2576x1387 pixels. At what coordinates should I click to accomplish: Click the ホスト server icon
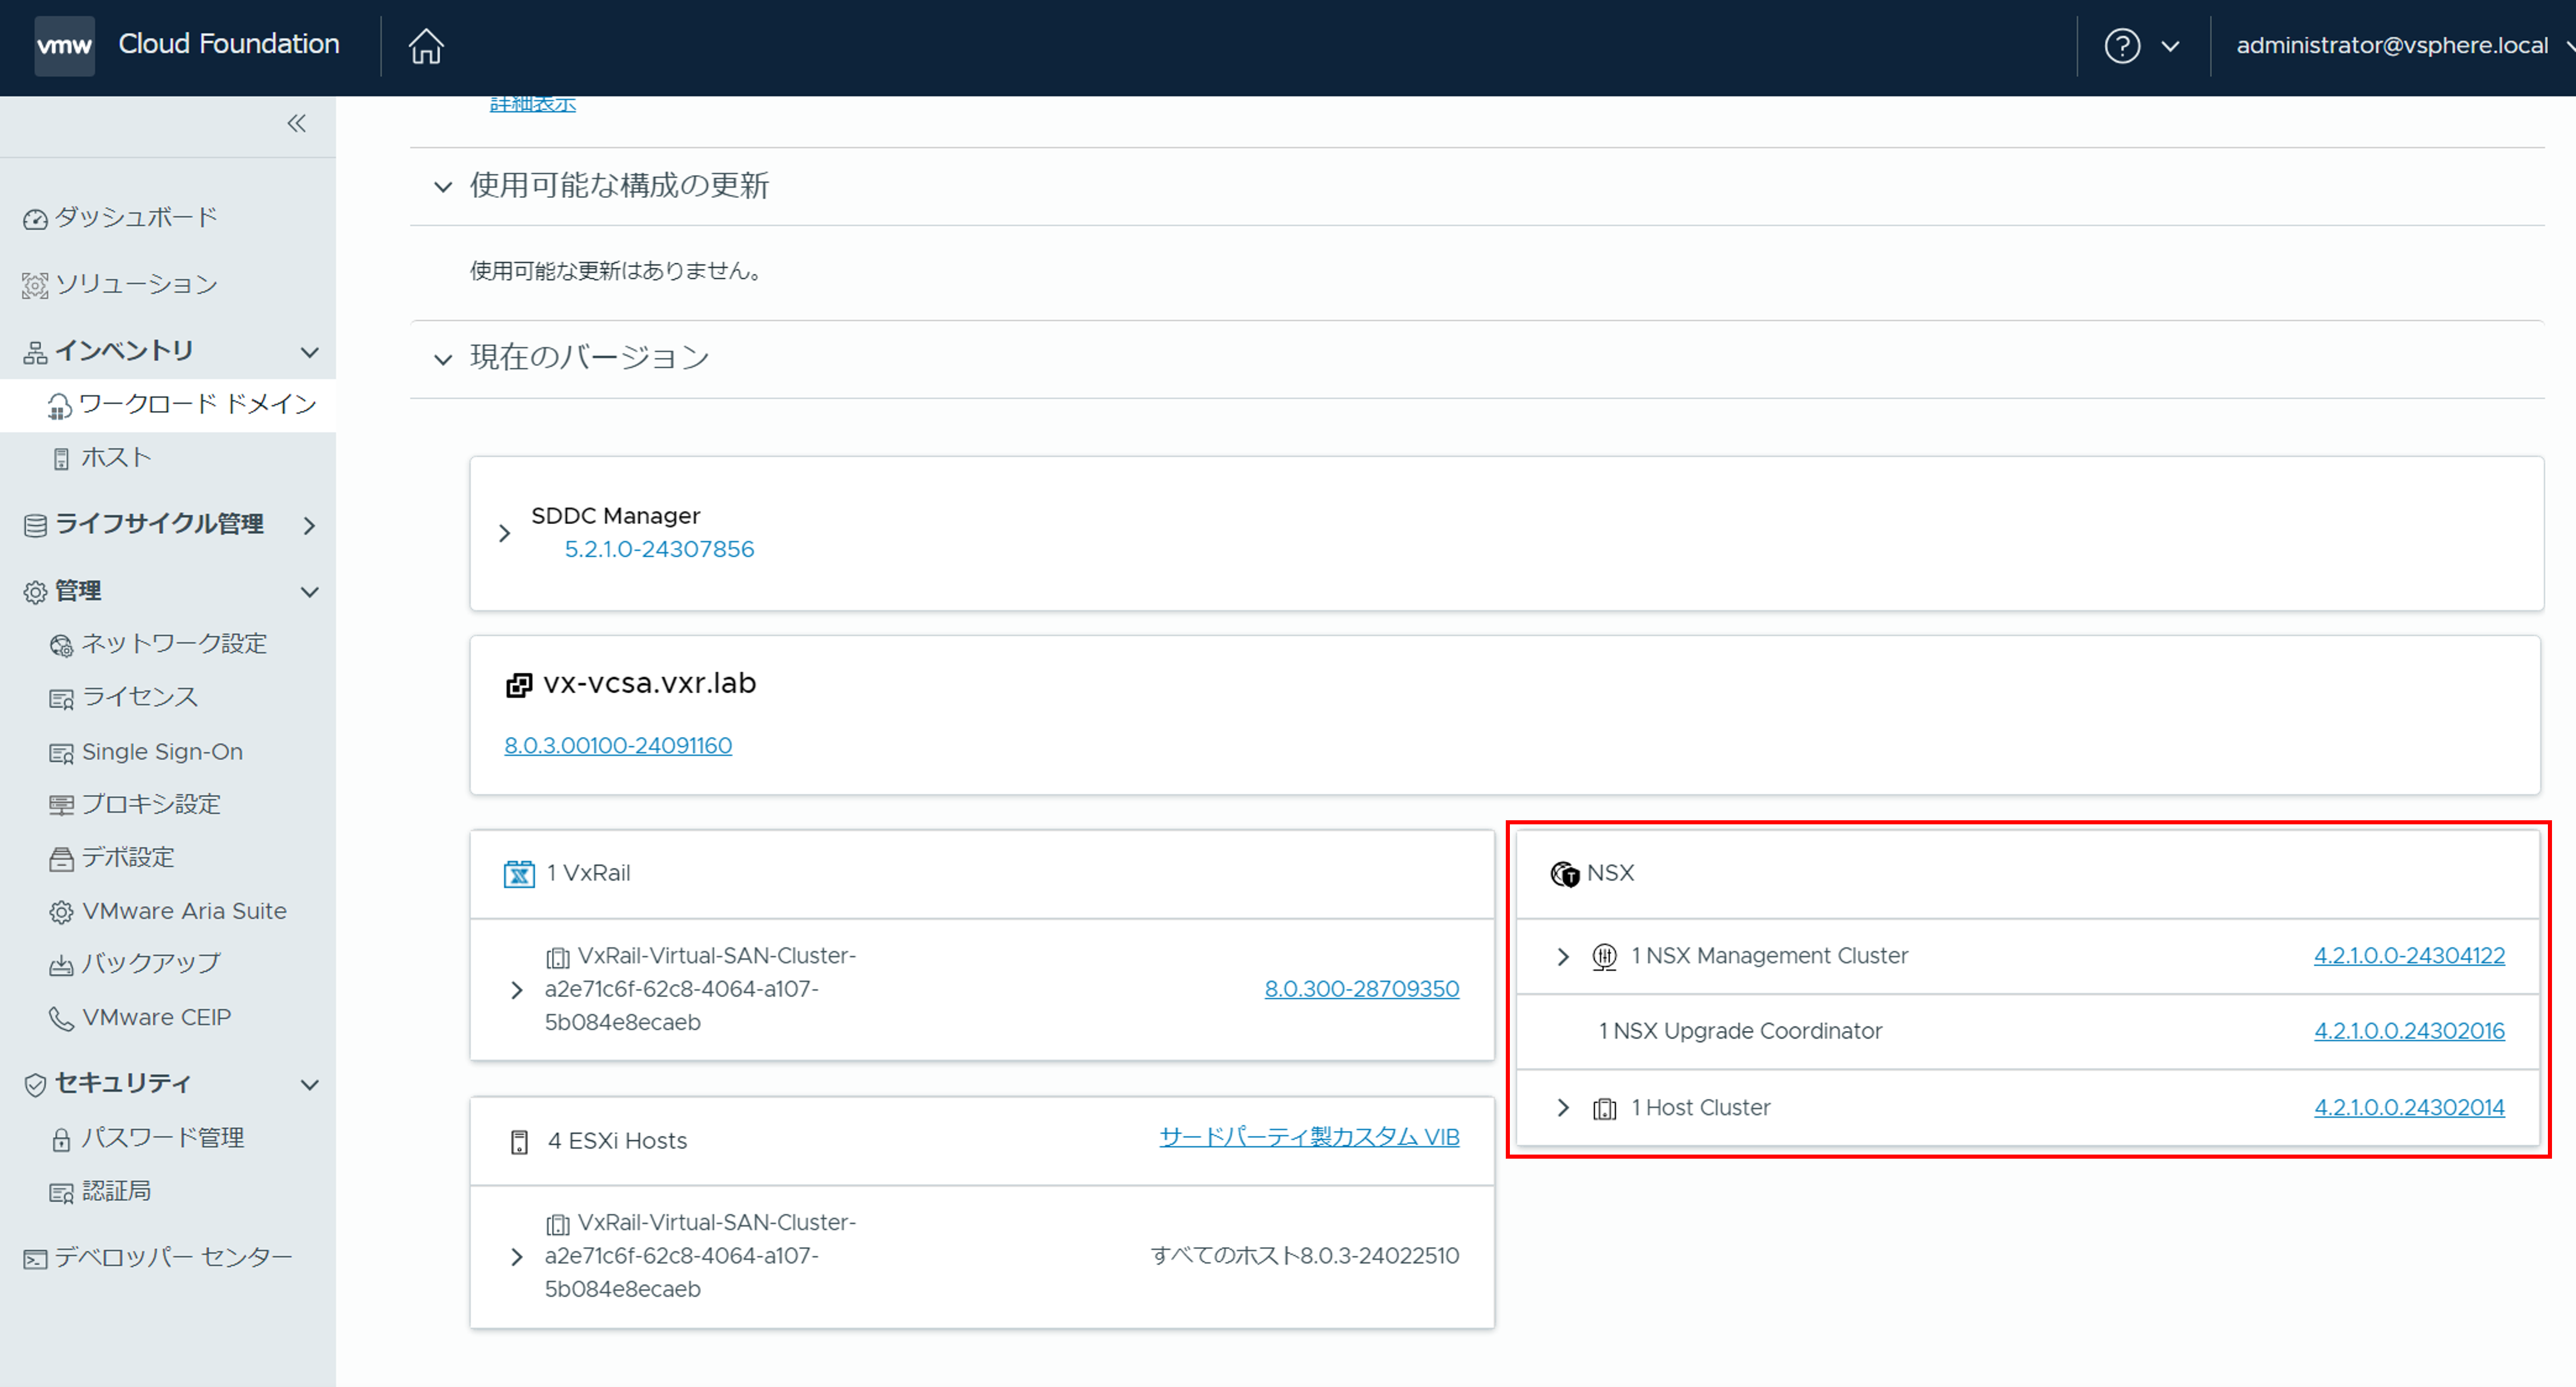(x=61, y=459)
